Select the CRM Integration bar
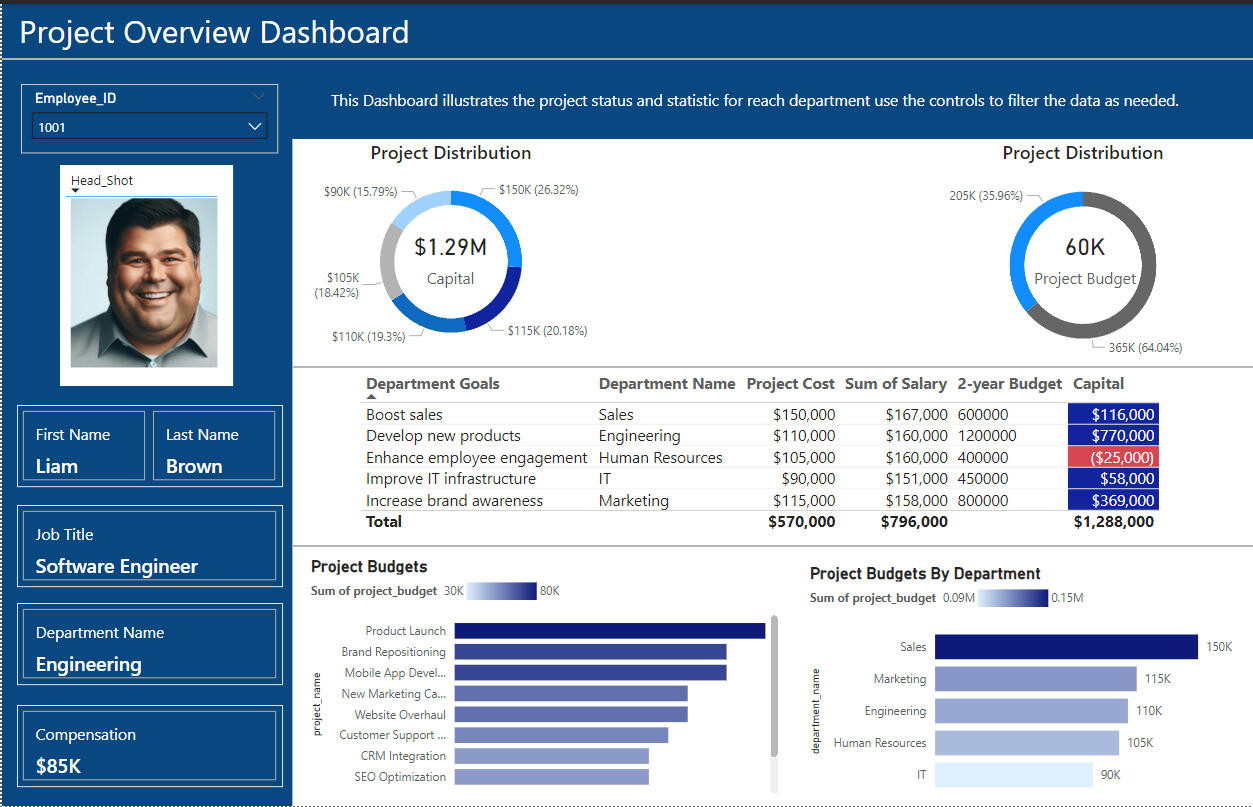This screenshot has height=807, width=1253. point(552,756)
